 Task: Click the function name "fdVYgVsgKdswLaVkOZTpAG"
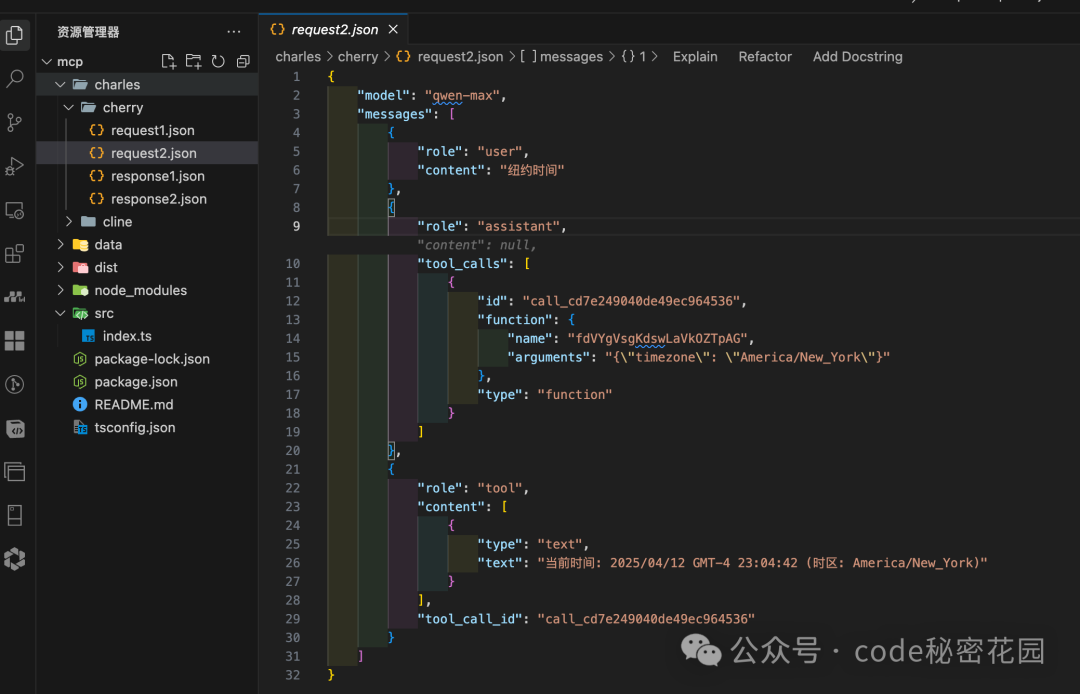tap(657, 338)
